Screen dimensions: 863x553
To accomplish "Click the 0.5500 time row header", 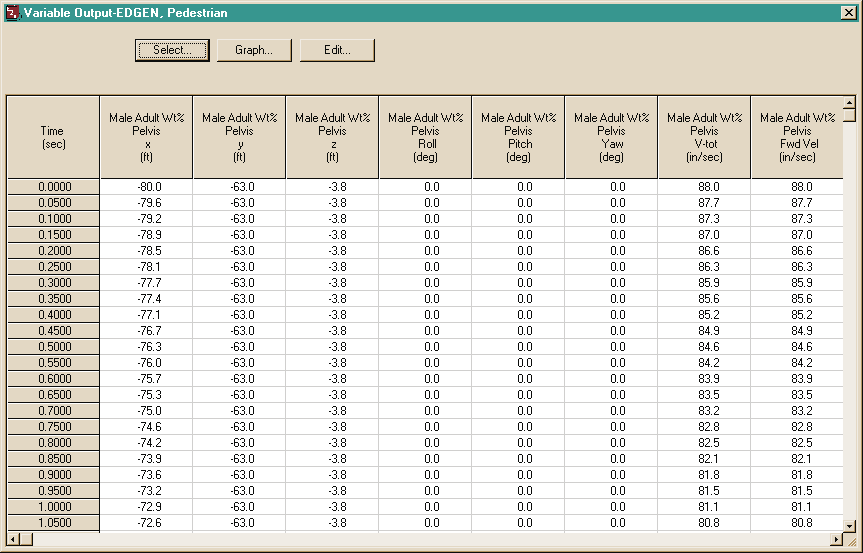I will pos(53,363).
